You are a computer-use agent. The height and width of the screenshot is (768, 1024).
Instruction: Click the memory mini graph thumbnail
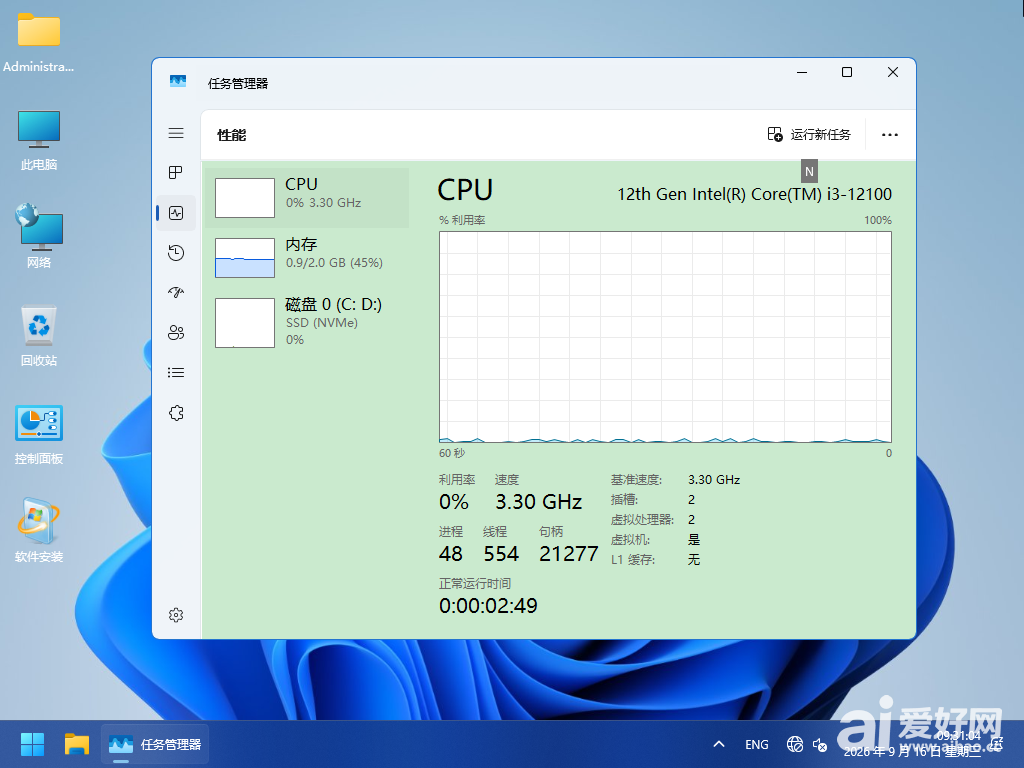[245, 258]
